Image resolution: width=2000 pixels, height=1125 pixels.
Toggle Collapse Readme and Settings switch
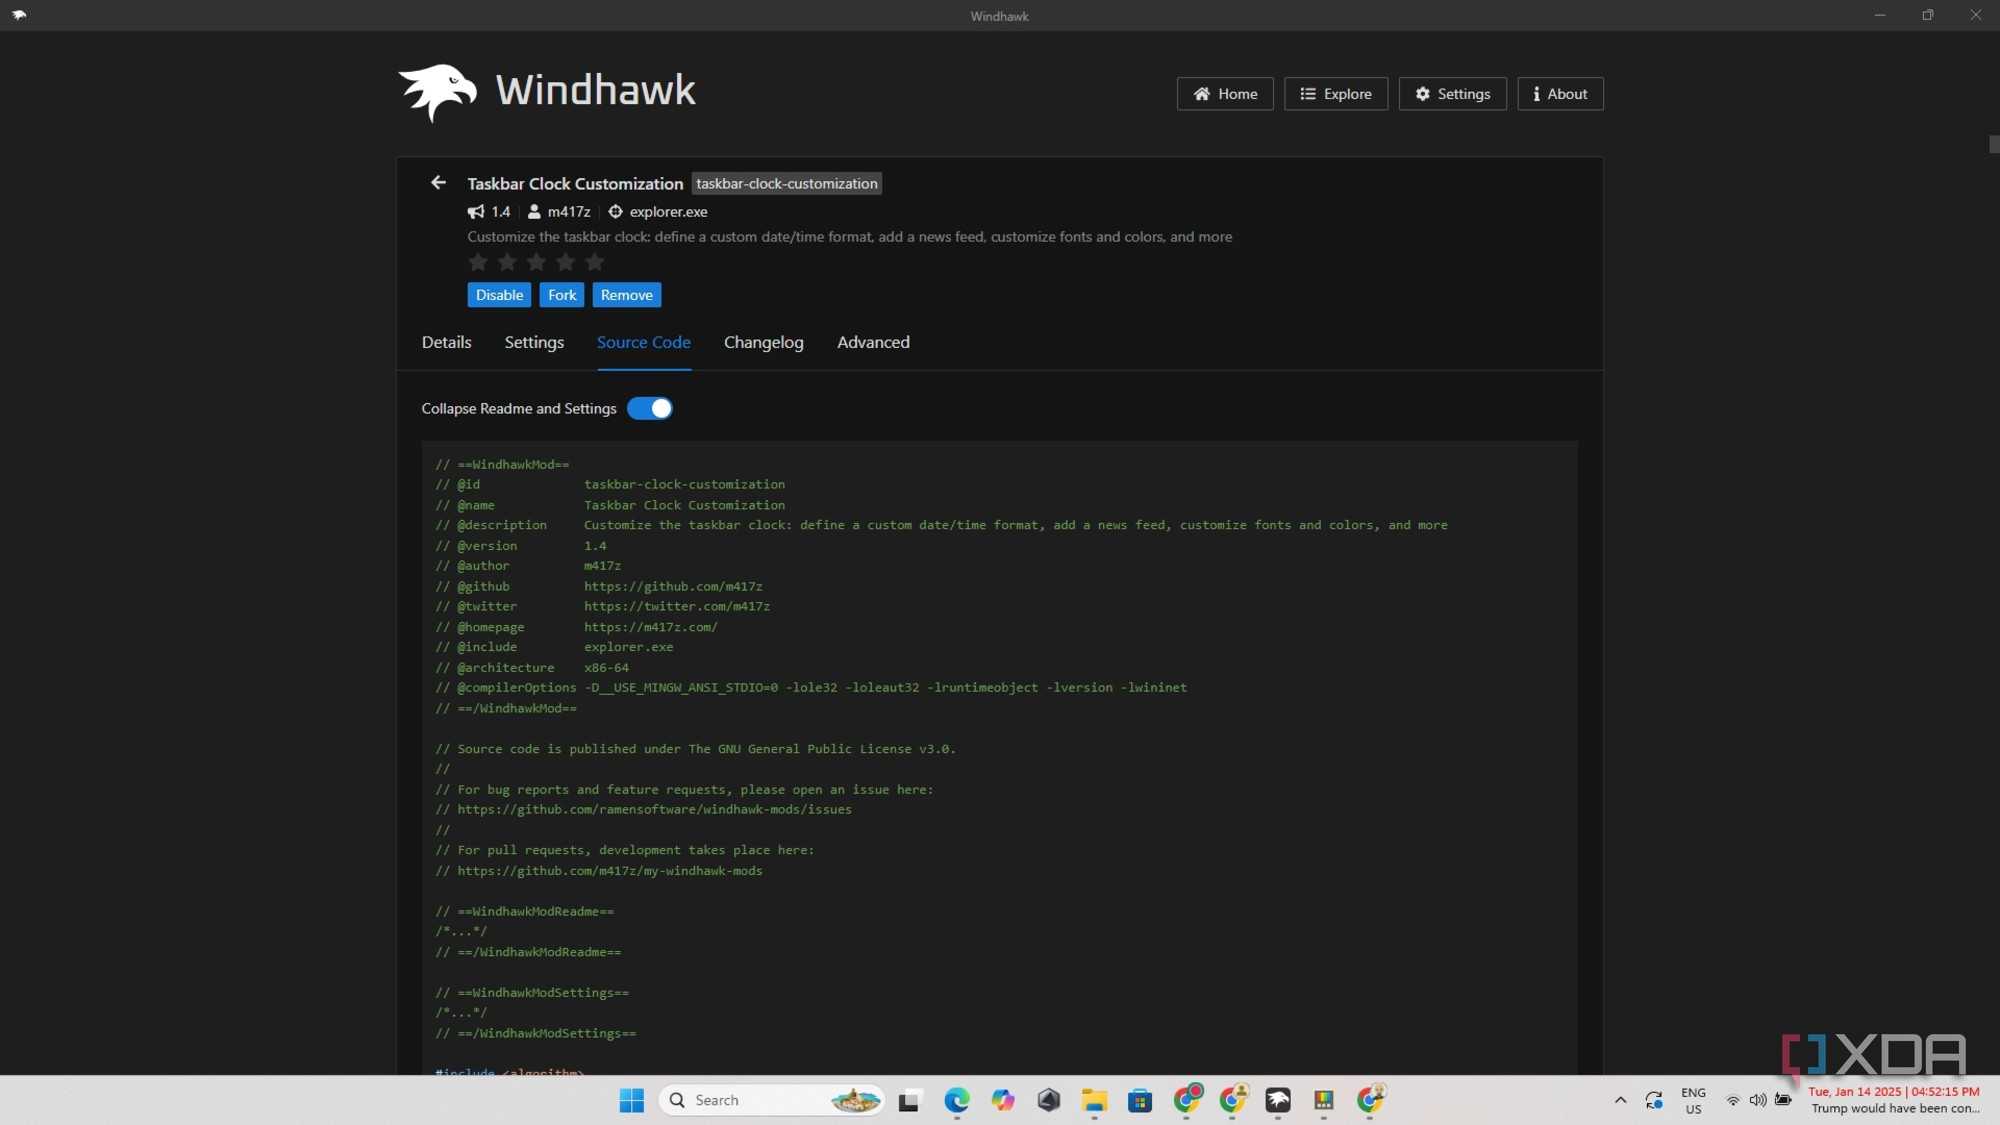click(650, 409)
